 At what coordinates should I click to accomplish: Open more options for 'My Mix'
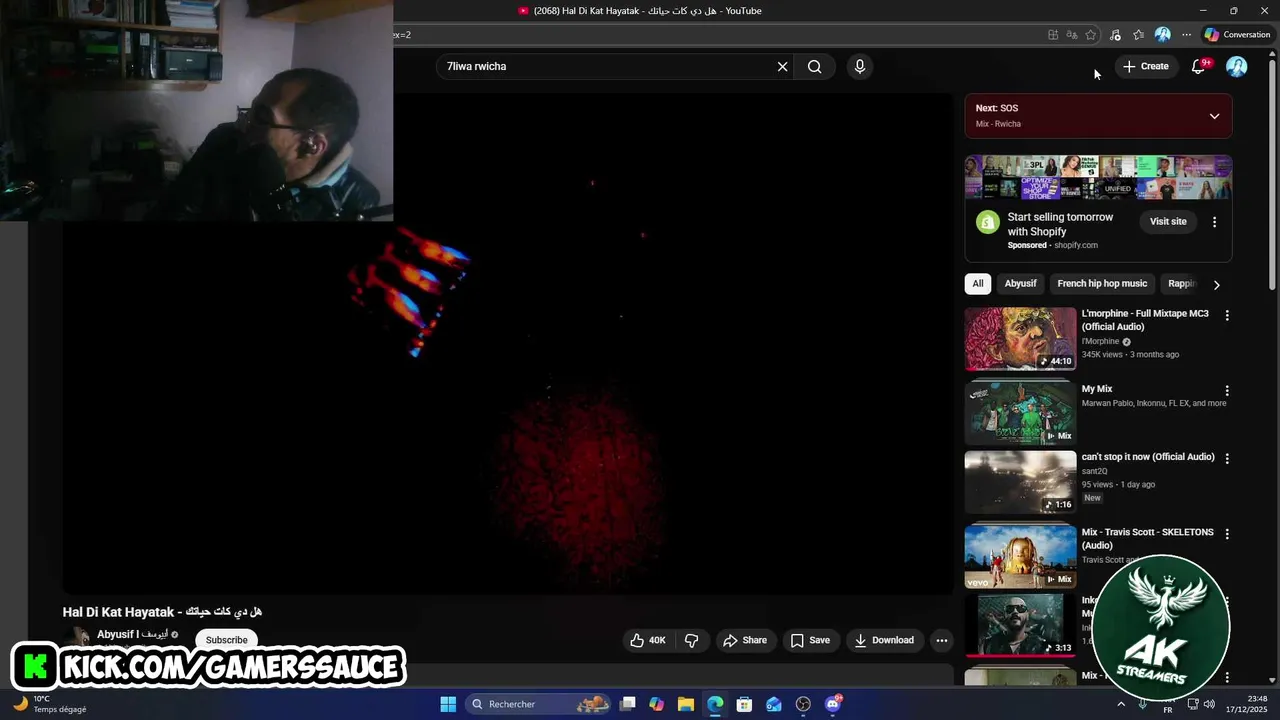(x=1227, y=391)
